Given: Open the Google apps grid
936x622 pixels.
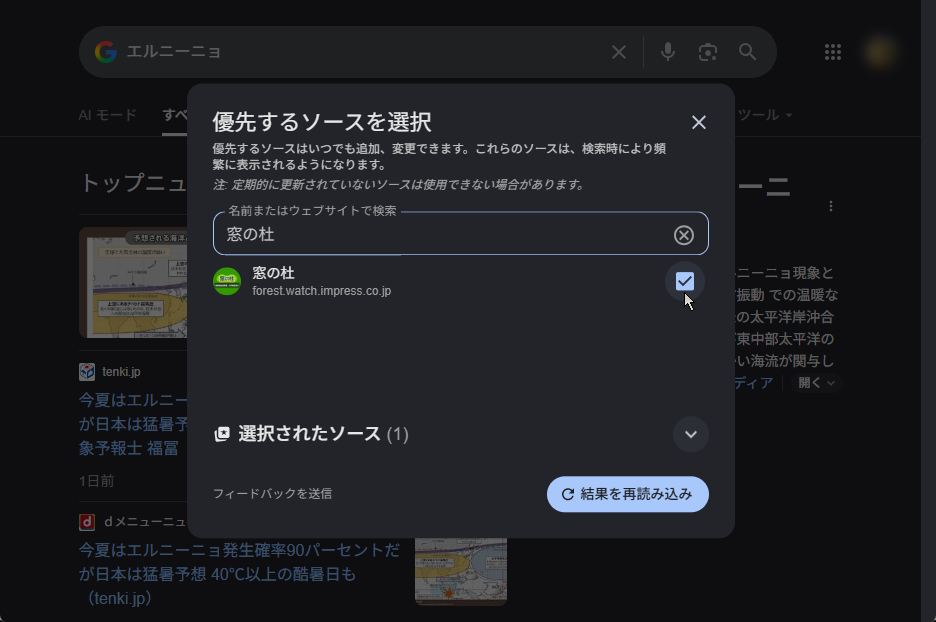Looking at the screenshot, I should pos(833,52).
